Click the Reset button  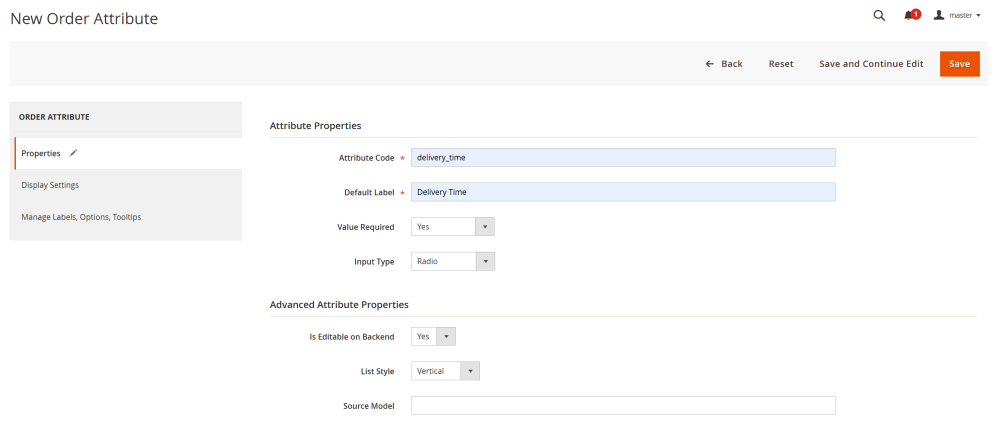point(781,64)
